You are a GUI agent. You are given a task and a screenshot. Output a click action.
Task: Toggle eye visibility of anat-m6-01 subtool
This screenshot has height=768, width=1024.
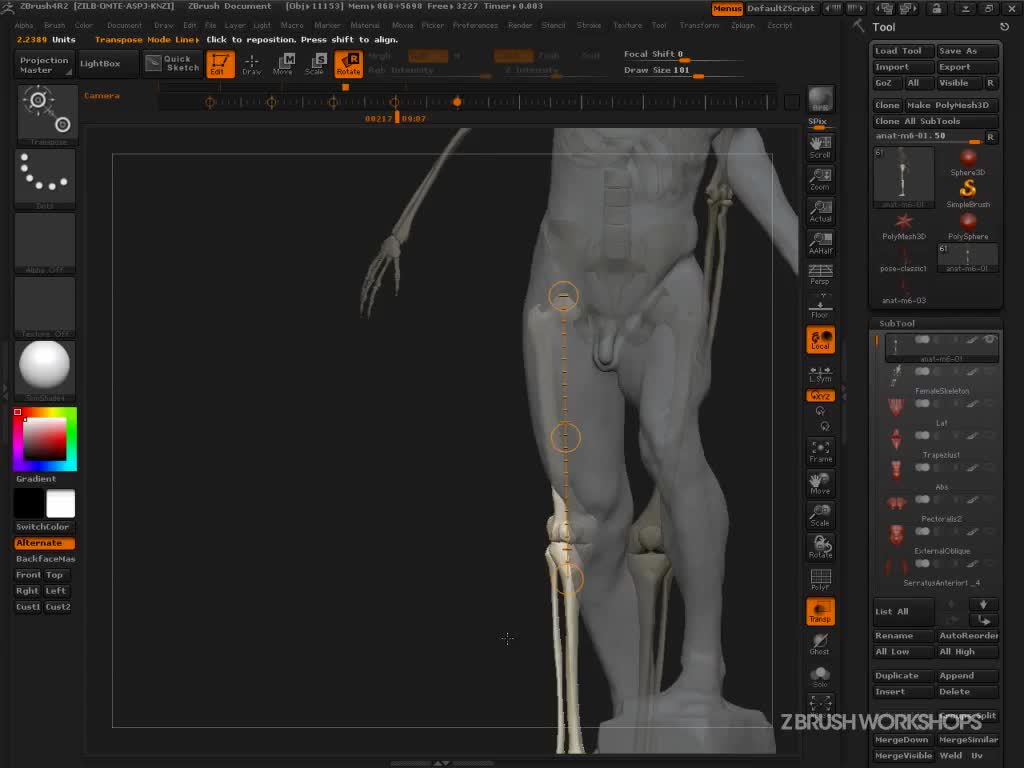(990, 340)
